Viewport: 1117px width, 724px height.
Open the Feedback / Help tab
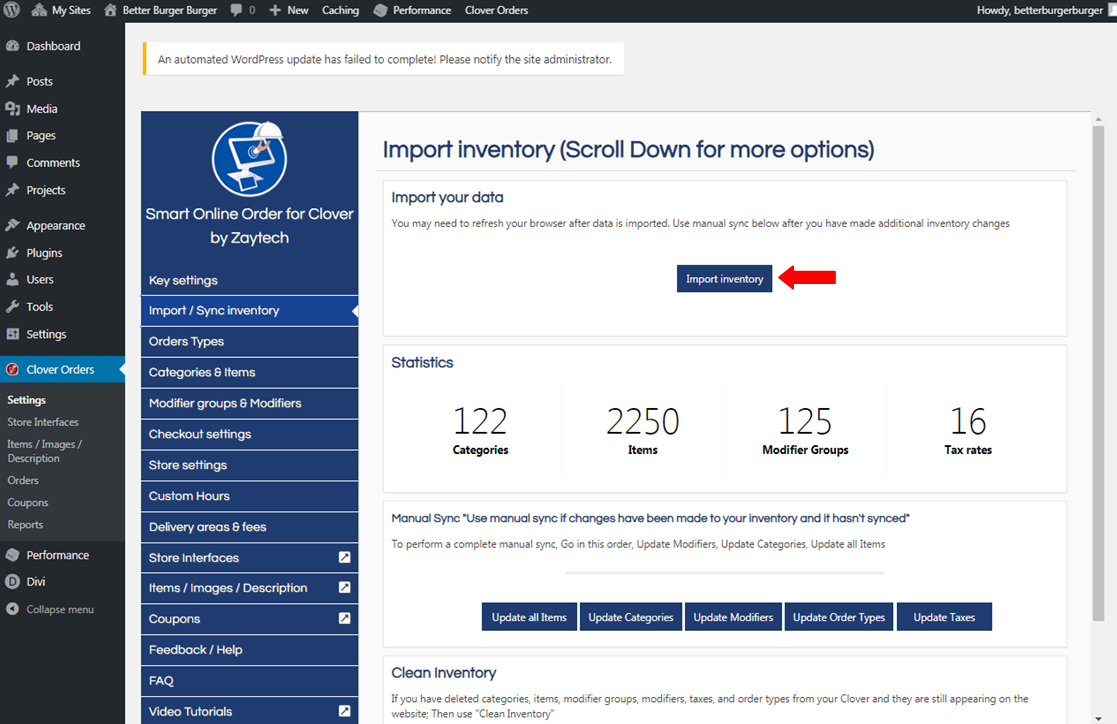pos(249,650)
